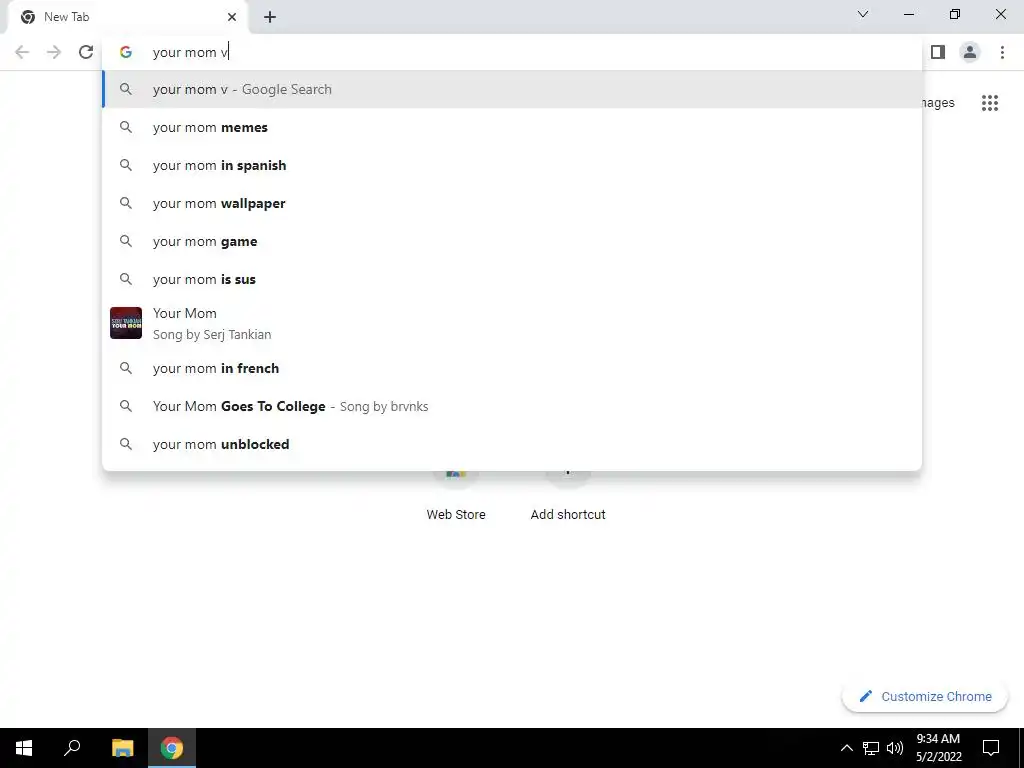The image size is (1024, 768).
Task: Open File Explorer from the taskbar
Action: coord(122,748)
